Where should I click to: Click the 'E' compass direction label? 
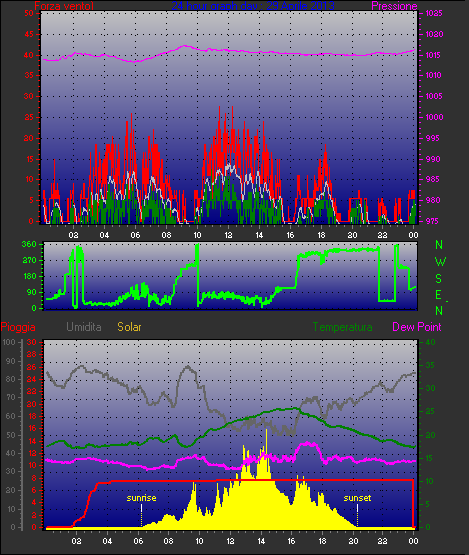pos(439,295)
